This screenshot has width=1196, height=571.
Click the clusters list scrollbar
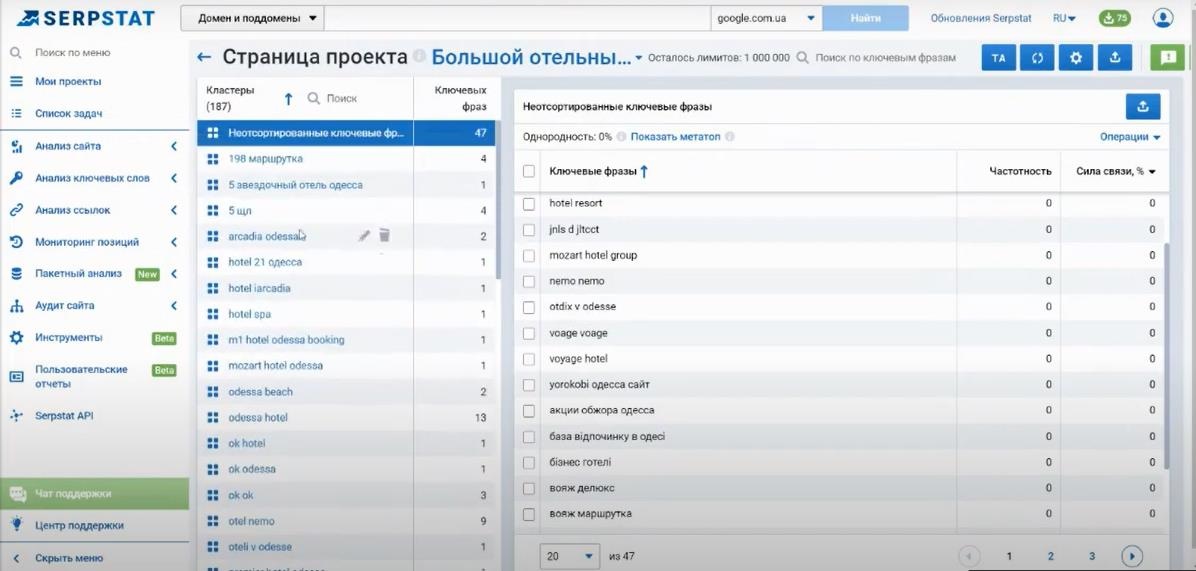(498, 202)
